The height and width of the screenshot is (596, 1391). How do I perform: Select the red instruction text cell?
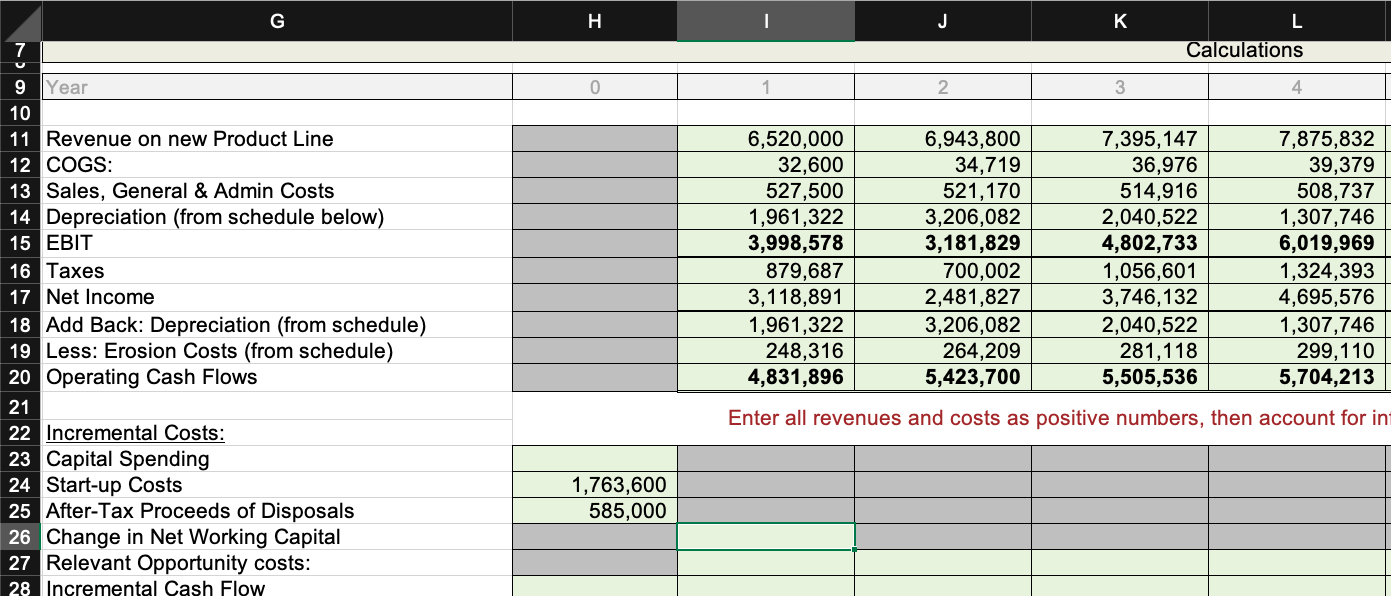[1000, 418]
